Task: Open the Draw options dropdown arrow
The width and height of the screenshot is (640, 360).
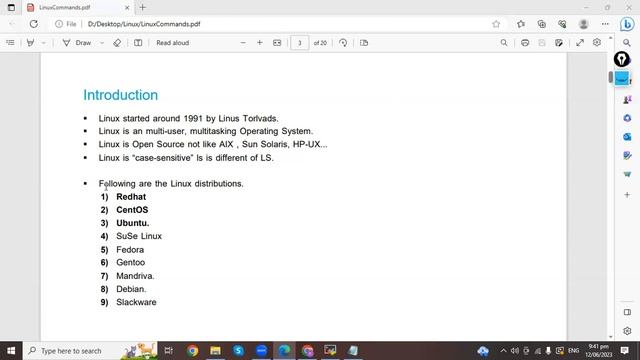Action: [102, 43]
